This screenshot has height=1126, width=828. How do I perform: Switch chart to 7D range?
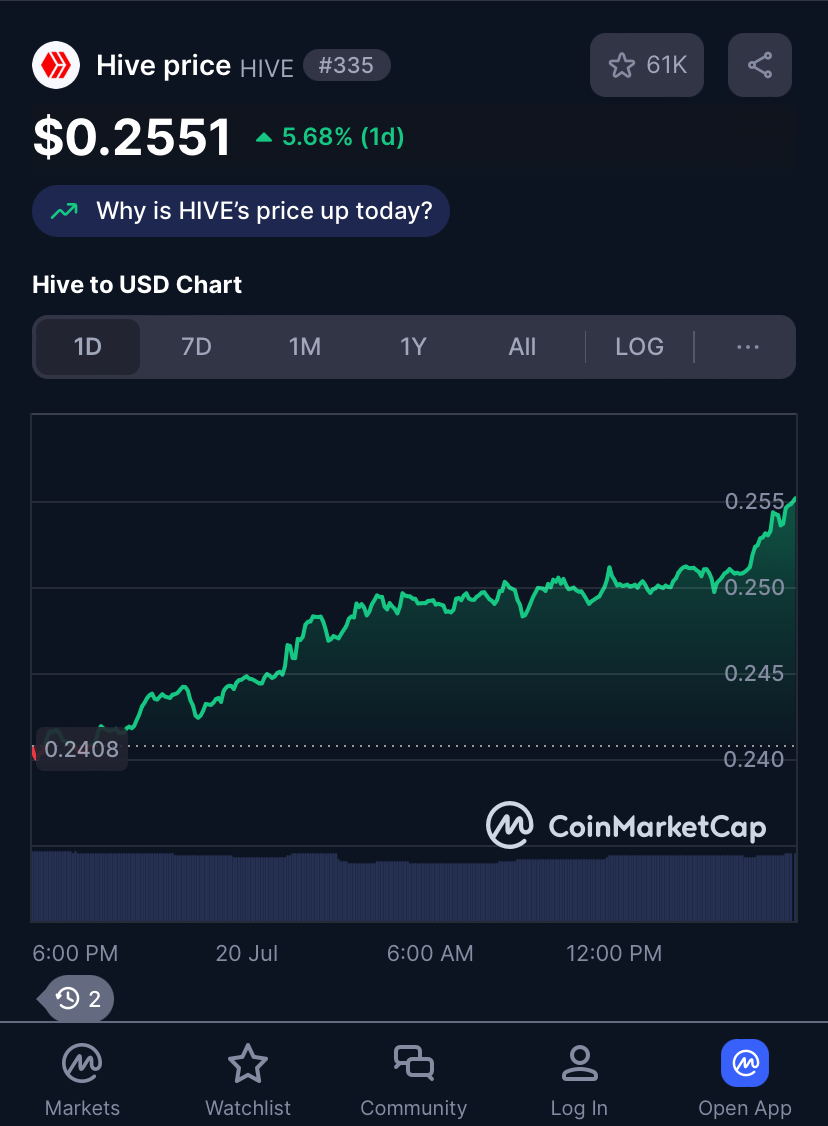pos(196,347)
